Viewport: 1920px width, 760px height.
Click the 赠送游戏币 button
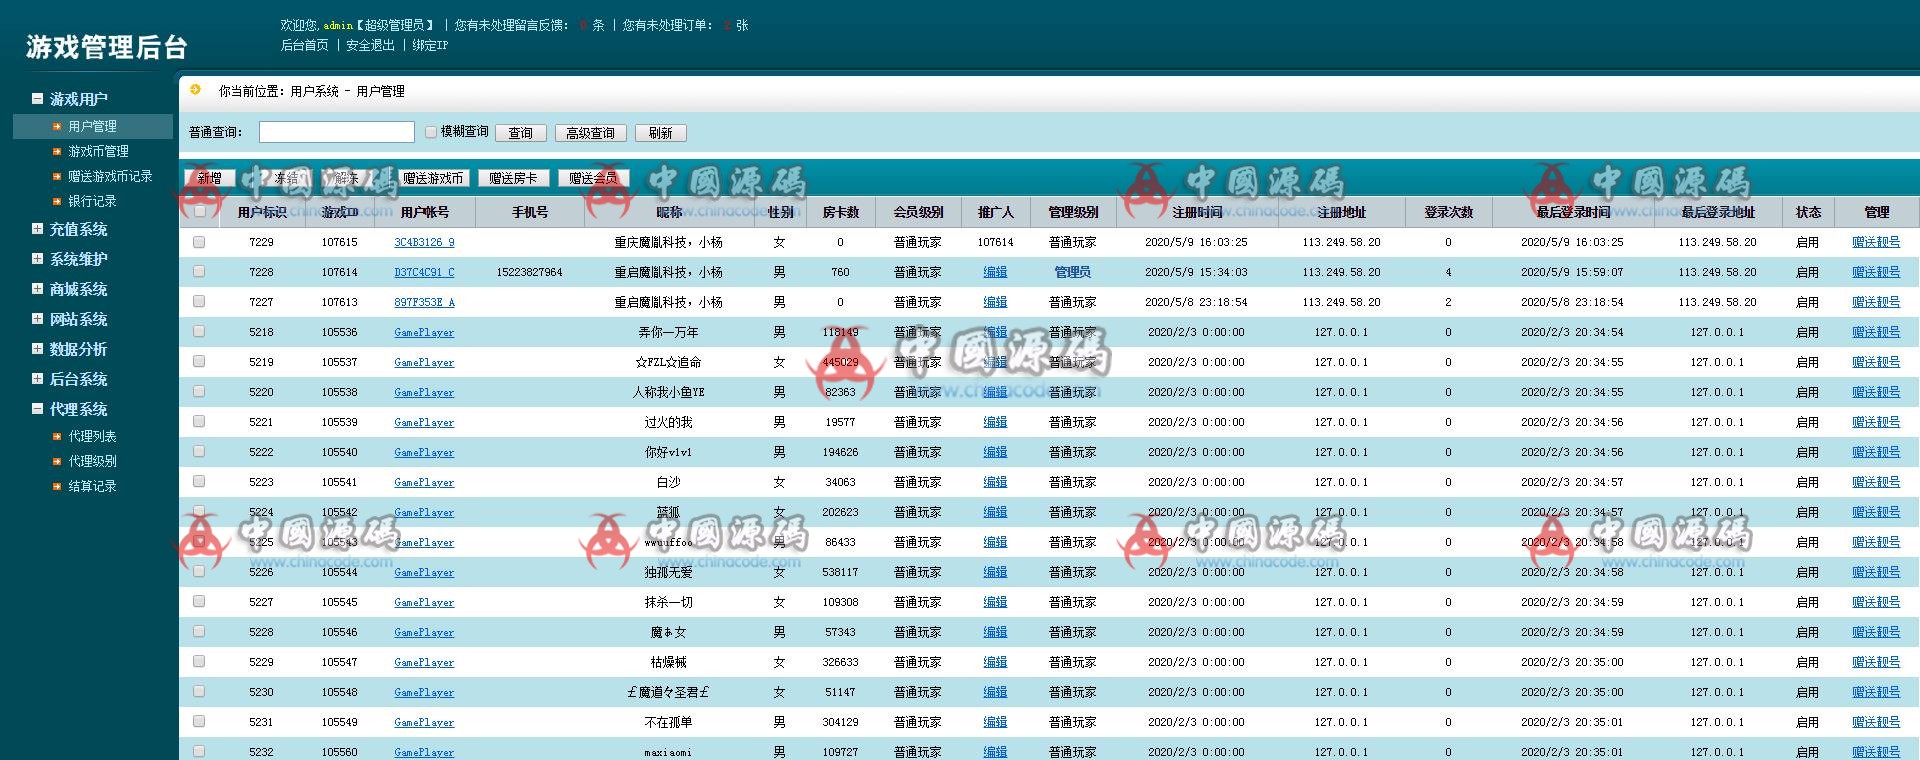pyautogui.click(x=433, y=178)
